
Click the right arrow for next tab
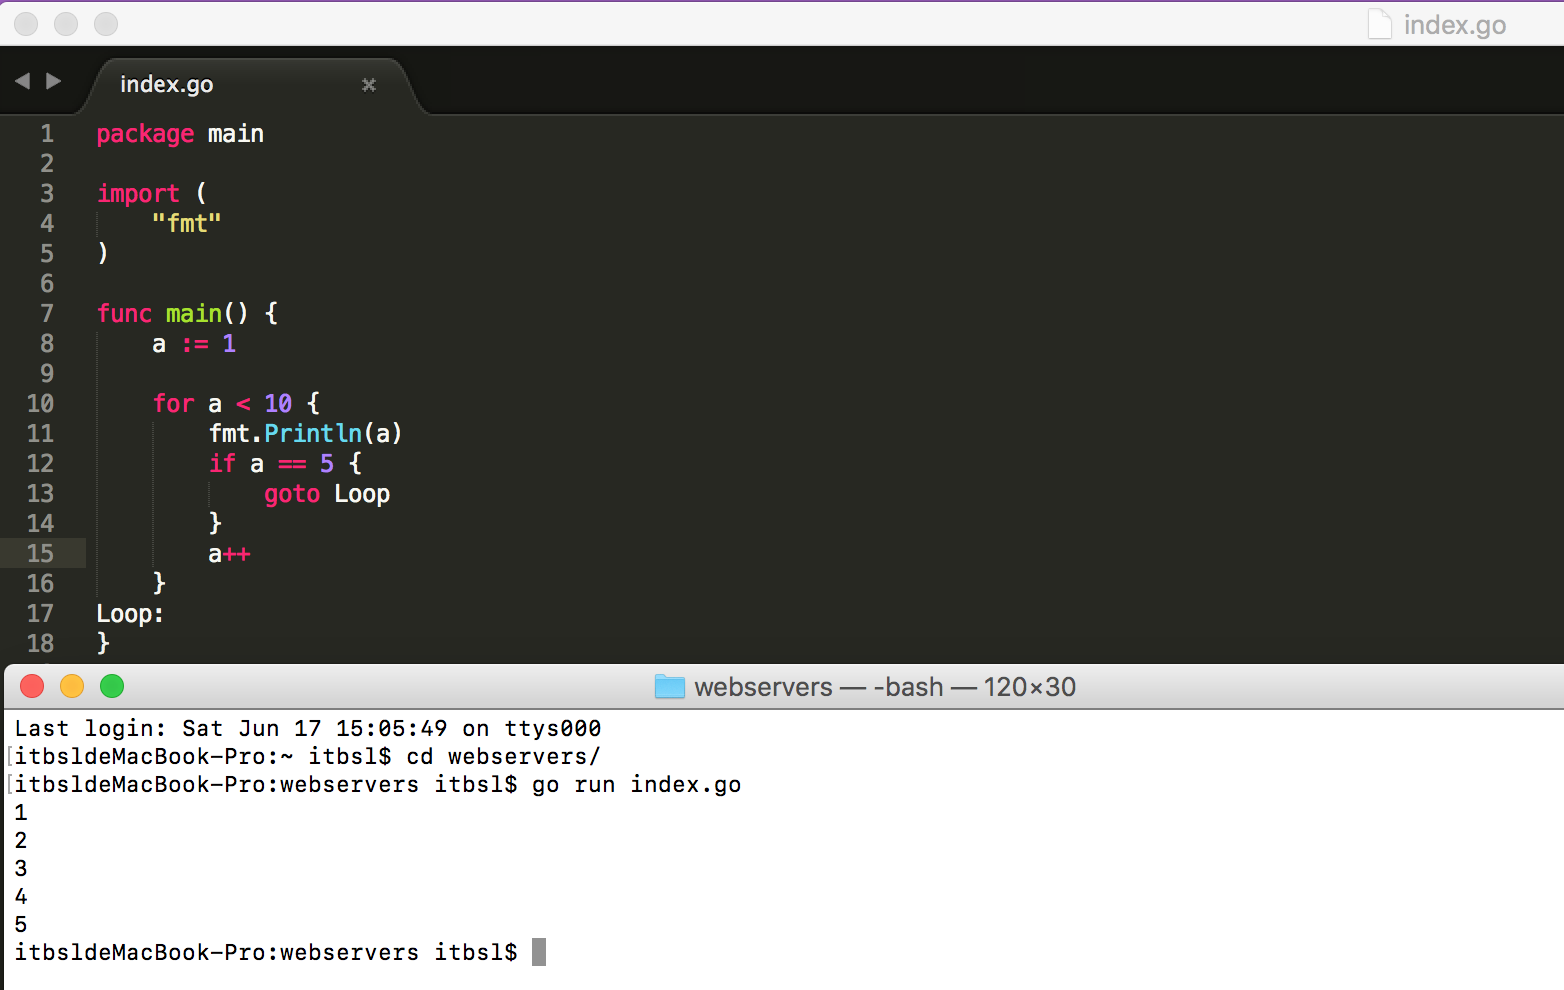click(x=54, y=81)
